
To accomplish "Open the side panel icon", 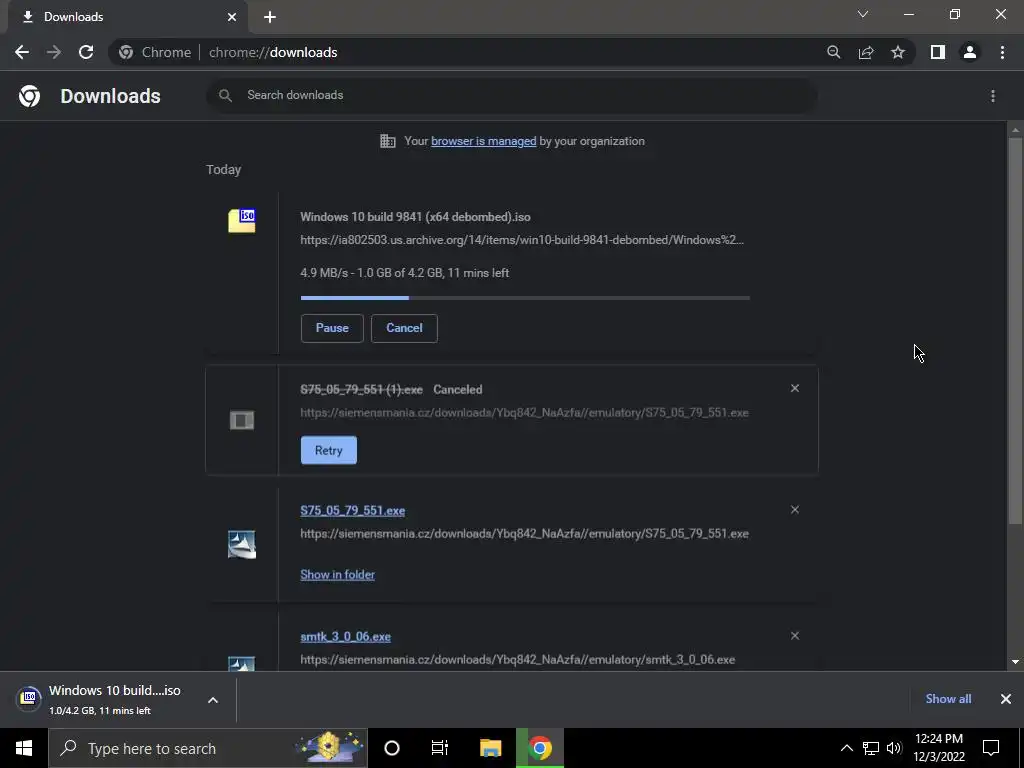I will coord(938,52).
